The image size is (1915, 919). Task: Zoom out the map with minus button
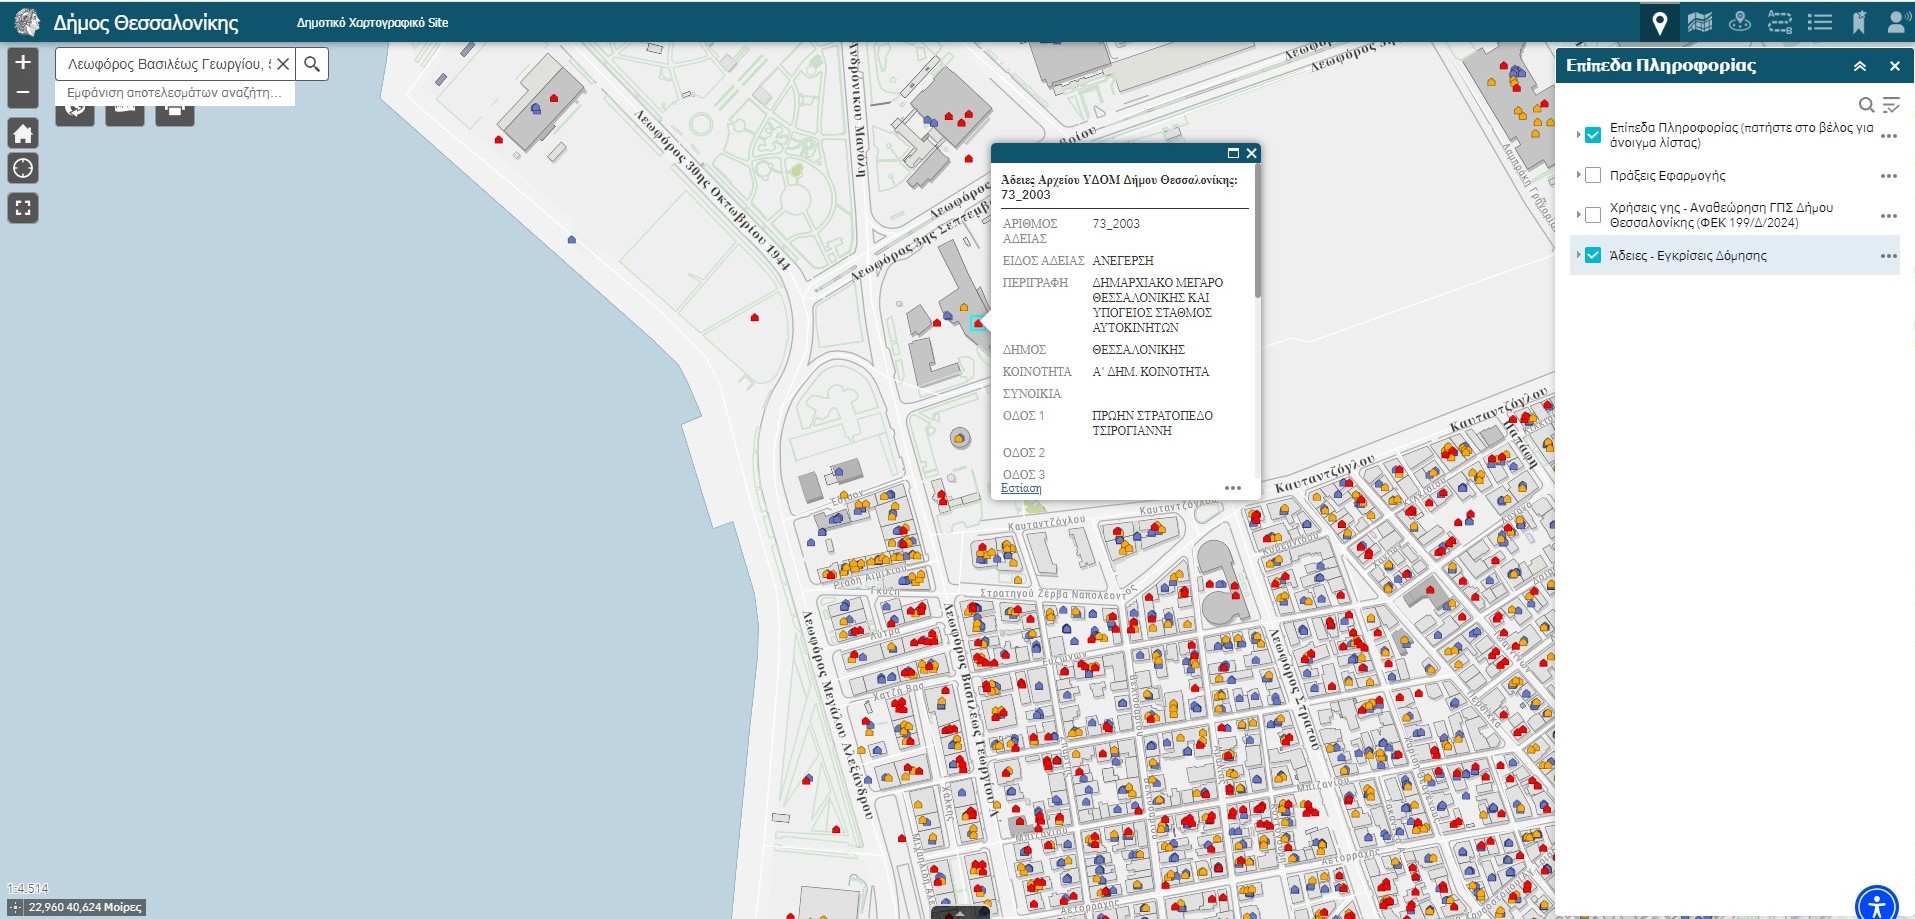[23, 93]
